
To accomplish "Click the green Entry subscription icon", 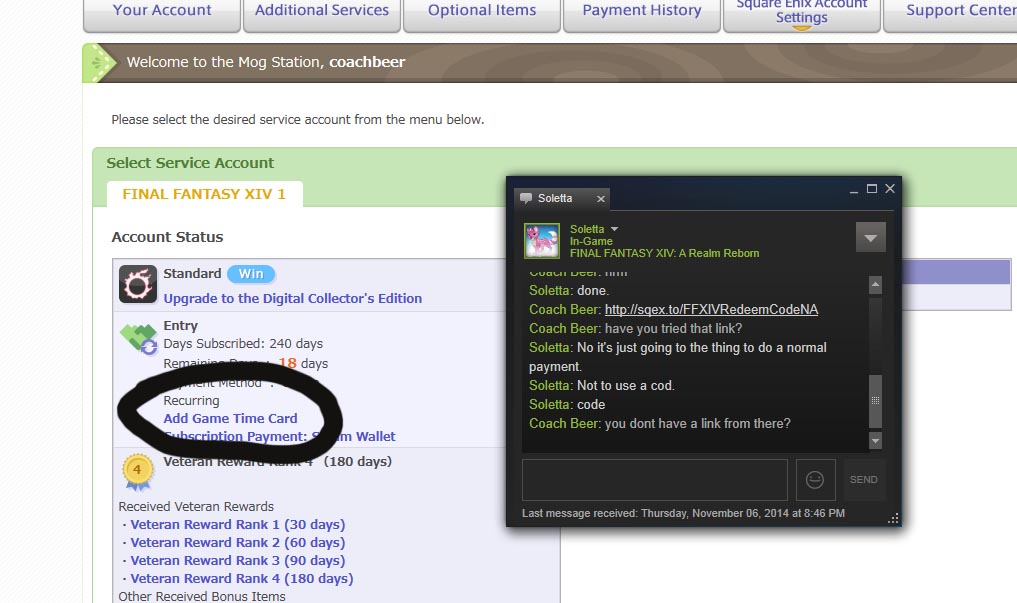I will click(139, 338).
